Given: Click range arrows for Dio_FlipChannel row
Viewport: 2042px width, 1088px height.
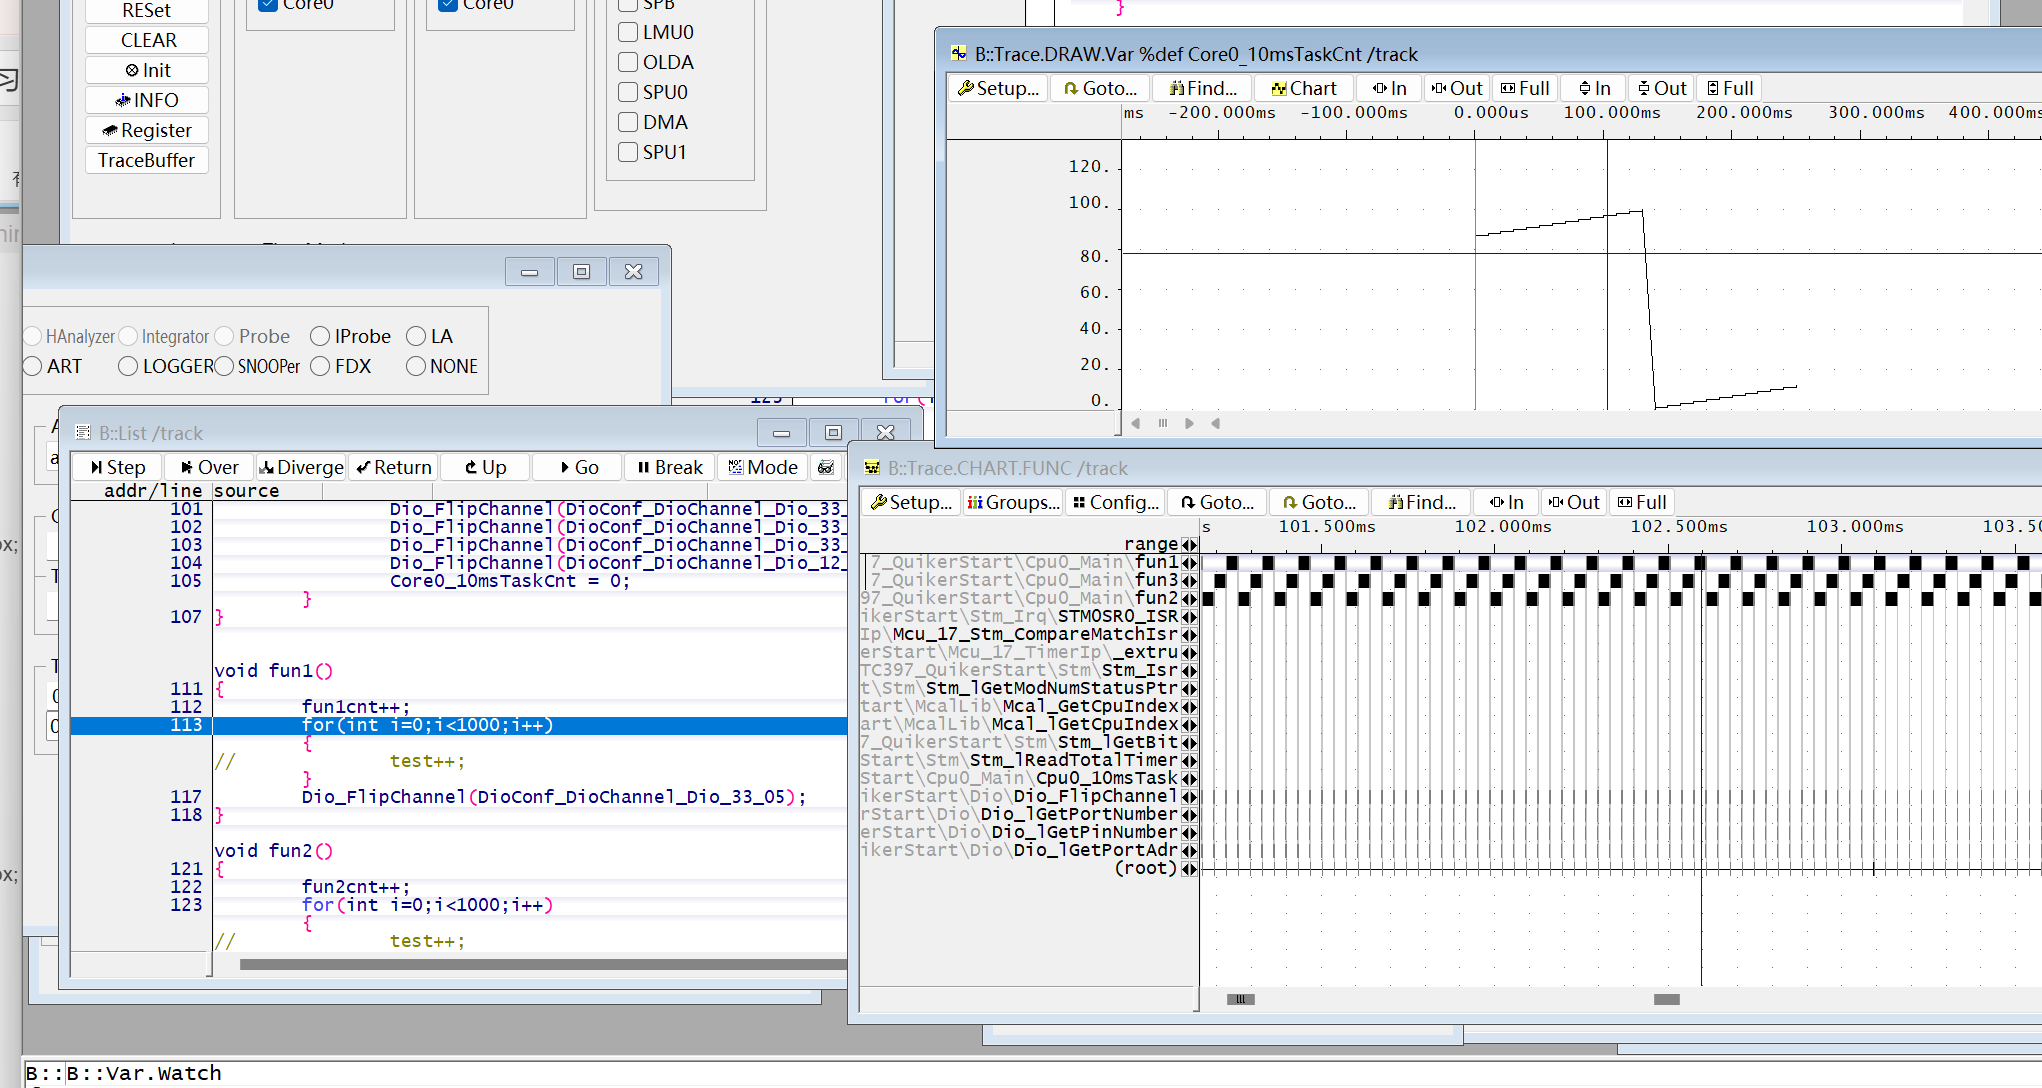Looking at the screenshot, I should pos(1189,796).
